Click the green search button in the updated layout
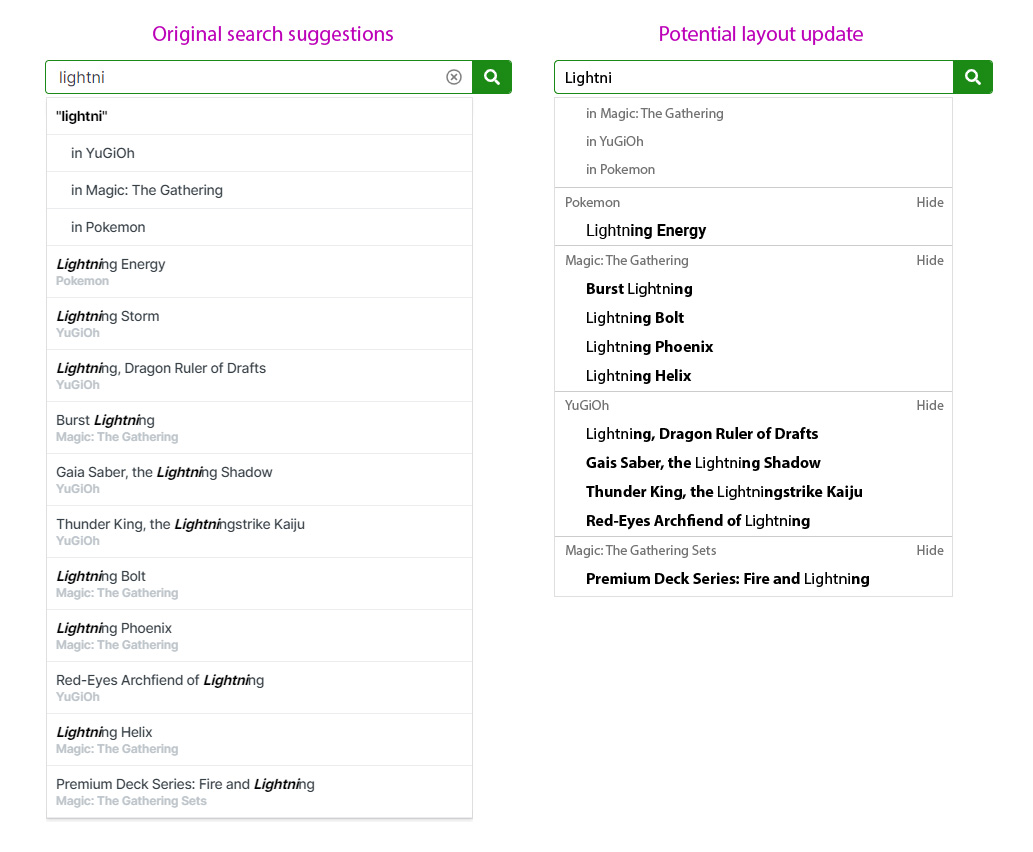This screenshot has height=852, width=1033. [x=973, y=77]
